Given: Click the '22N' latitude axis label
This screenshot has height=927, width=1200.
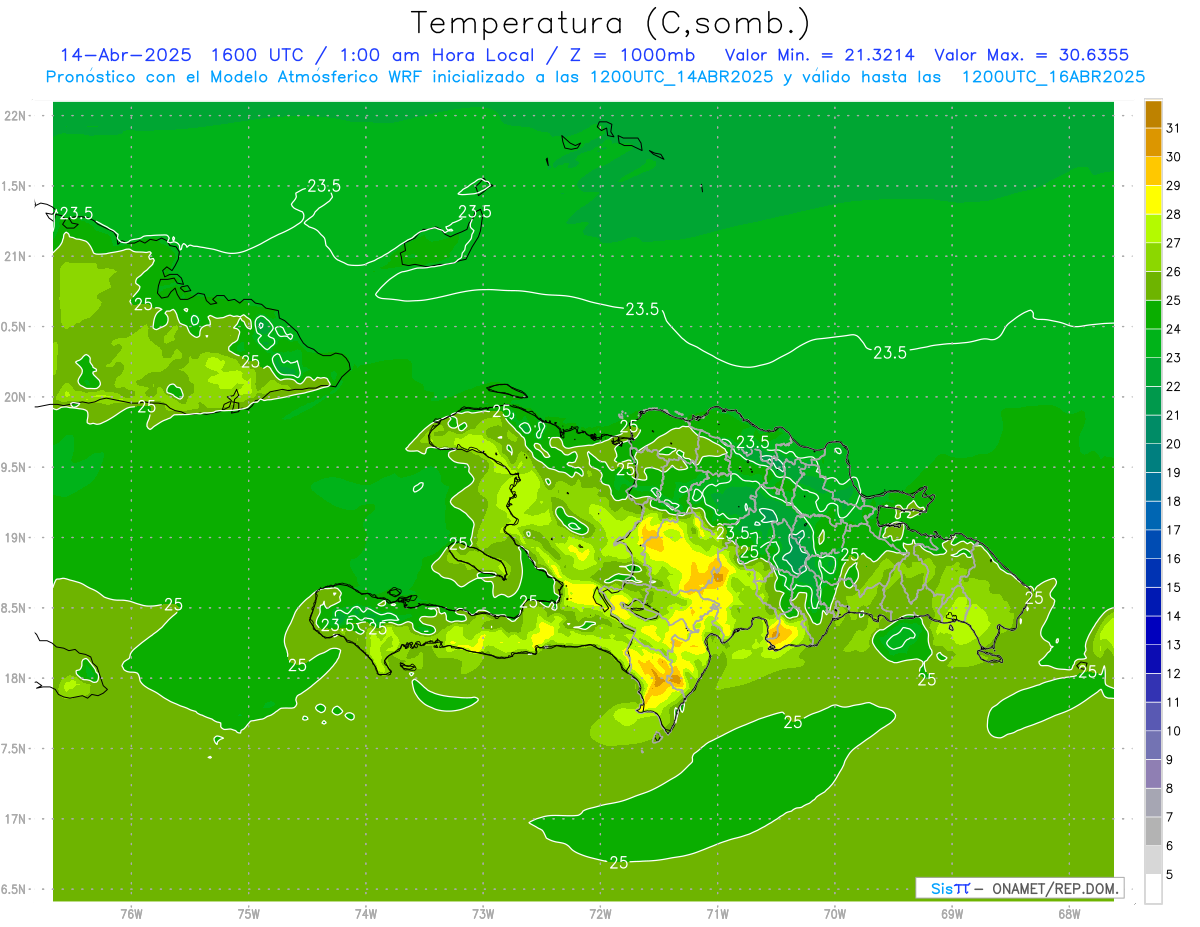Looking at the screenshot, I should [x=15, y=116].
